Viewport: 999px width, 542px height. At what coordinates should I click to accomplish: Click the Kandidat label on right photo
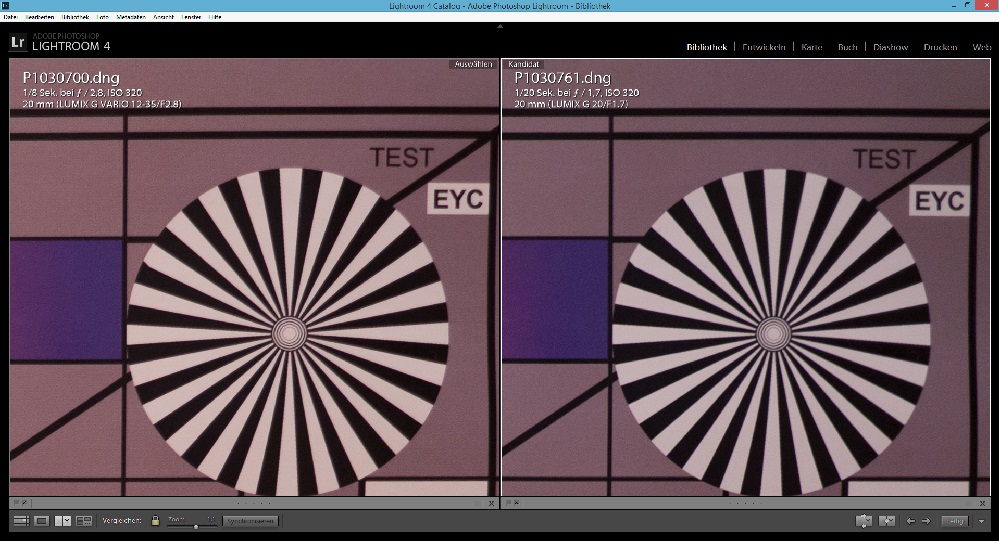click(x=524, y=64)
